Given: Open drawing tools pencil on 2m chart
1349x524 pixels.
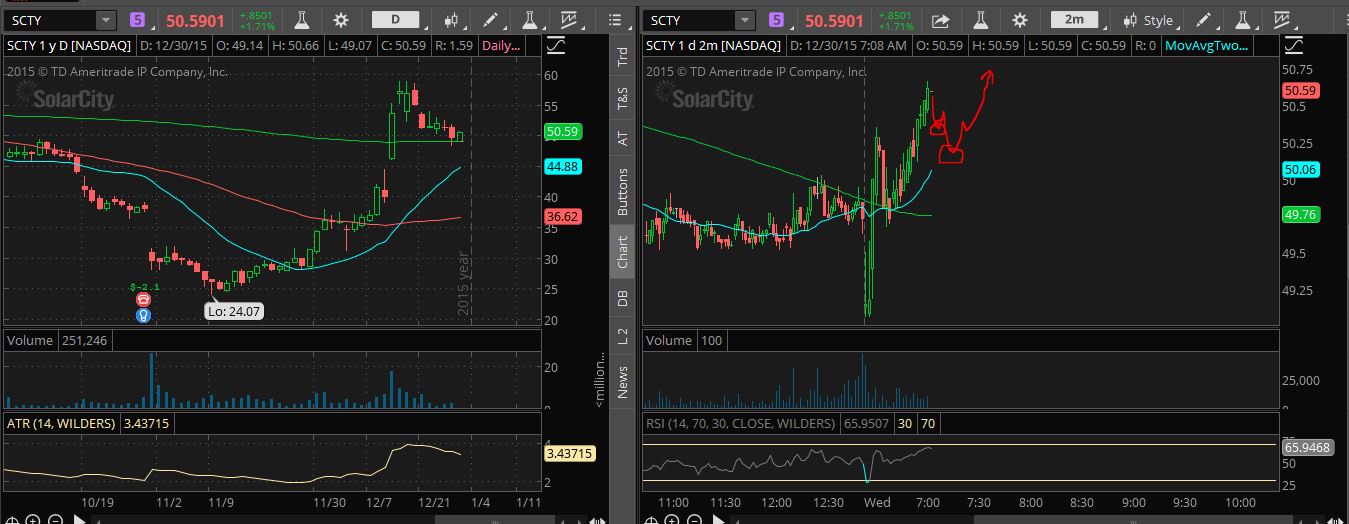Looking at the screenshot, I should (x=1204, y=20).
